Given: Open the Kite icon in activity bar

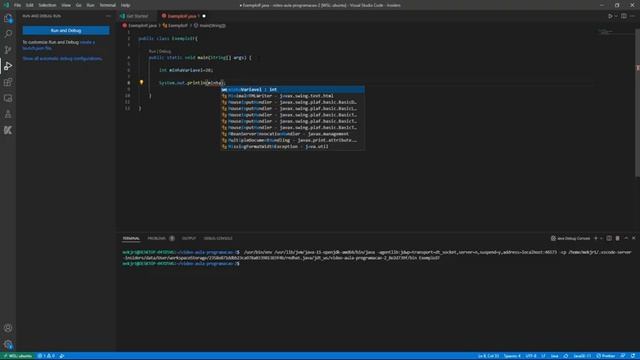Looking at the screenshot, I should (x=8, y=130).
